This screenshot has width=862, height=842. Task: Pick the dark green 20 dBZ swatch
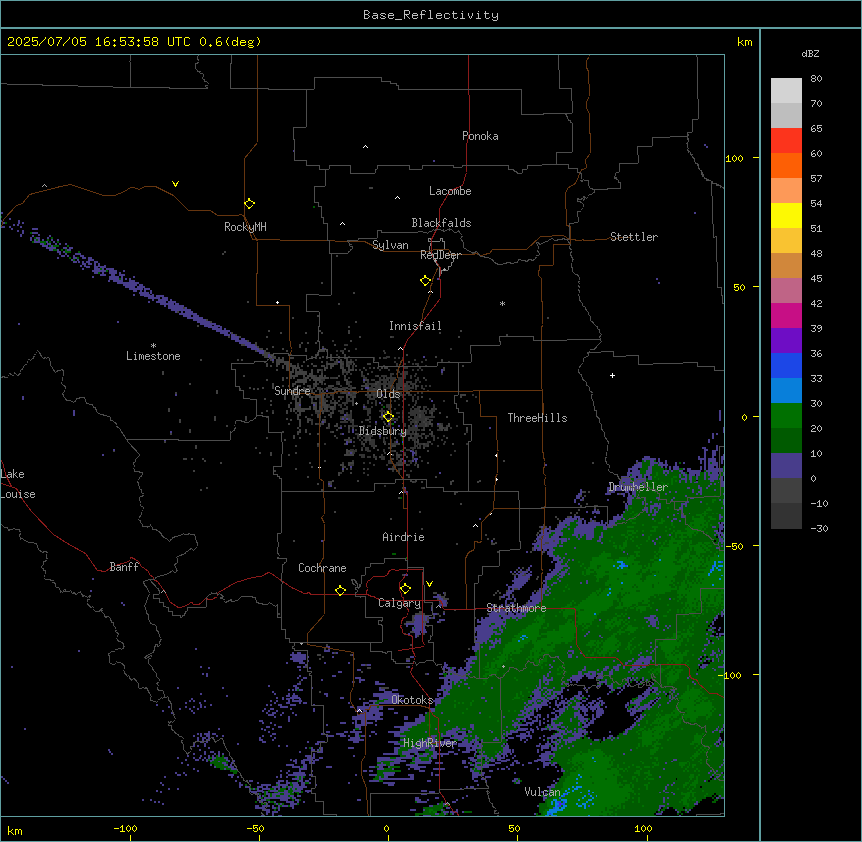coord(786,440)
